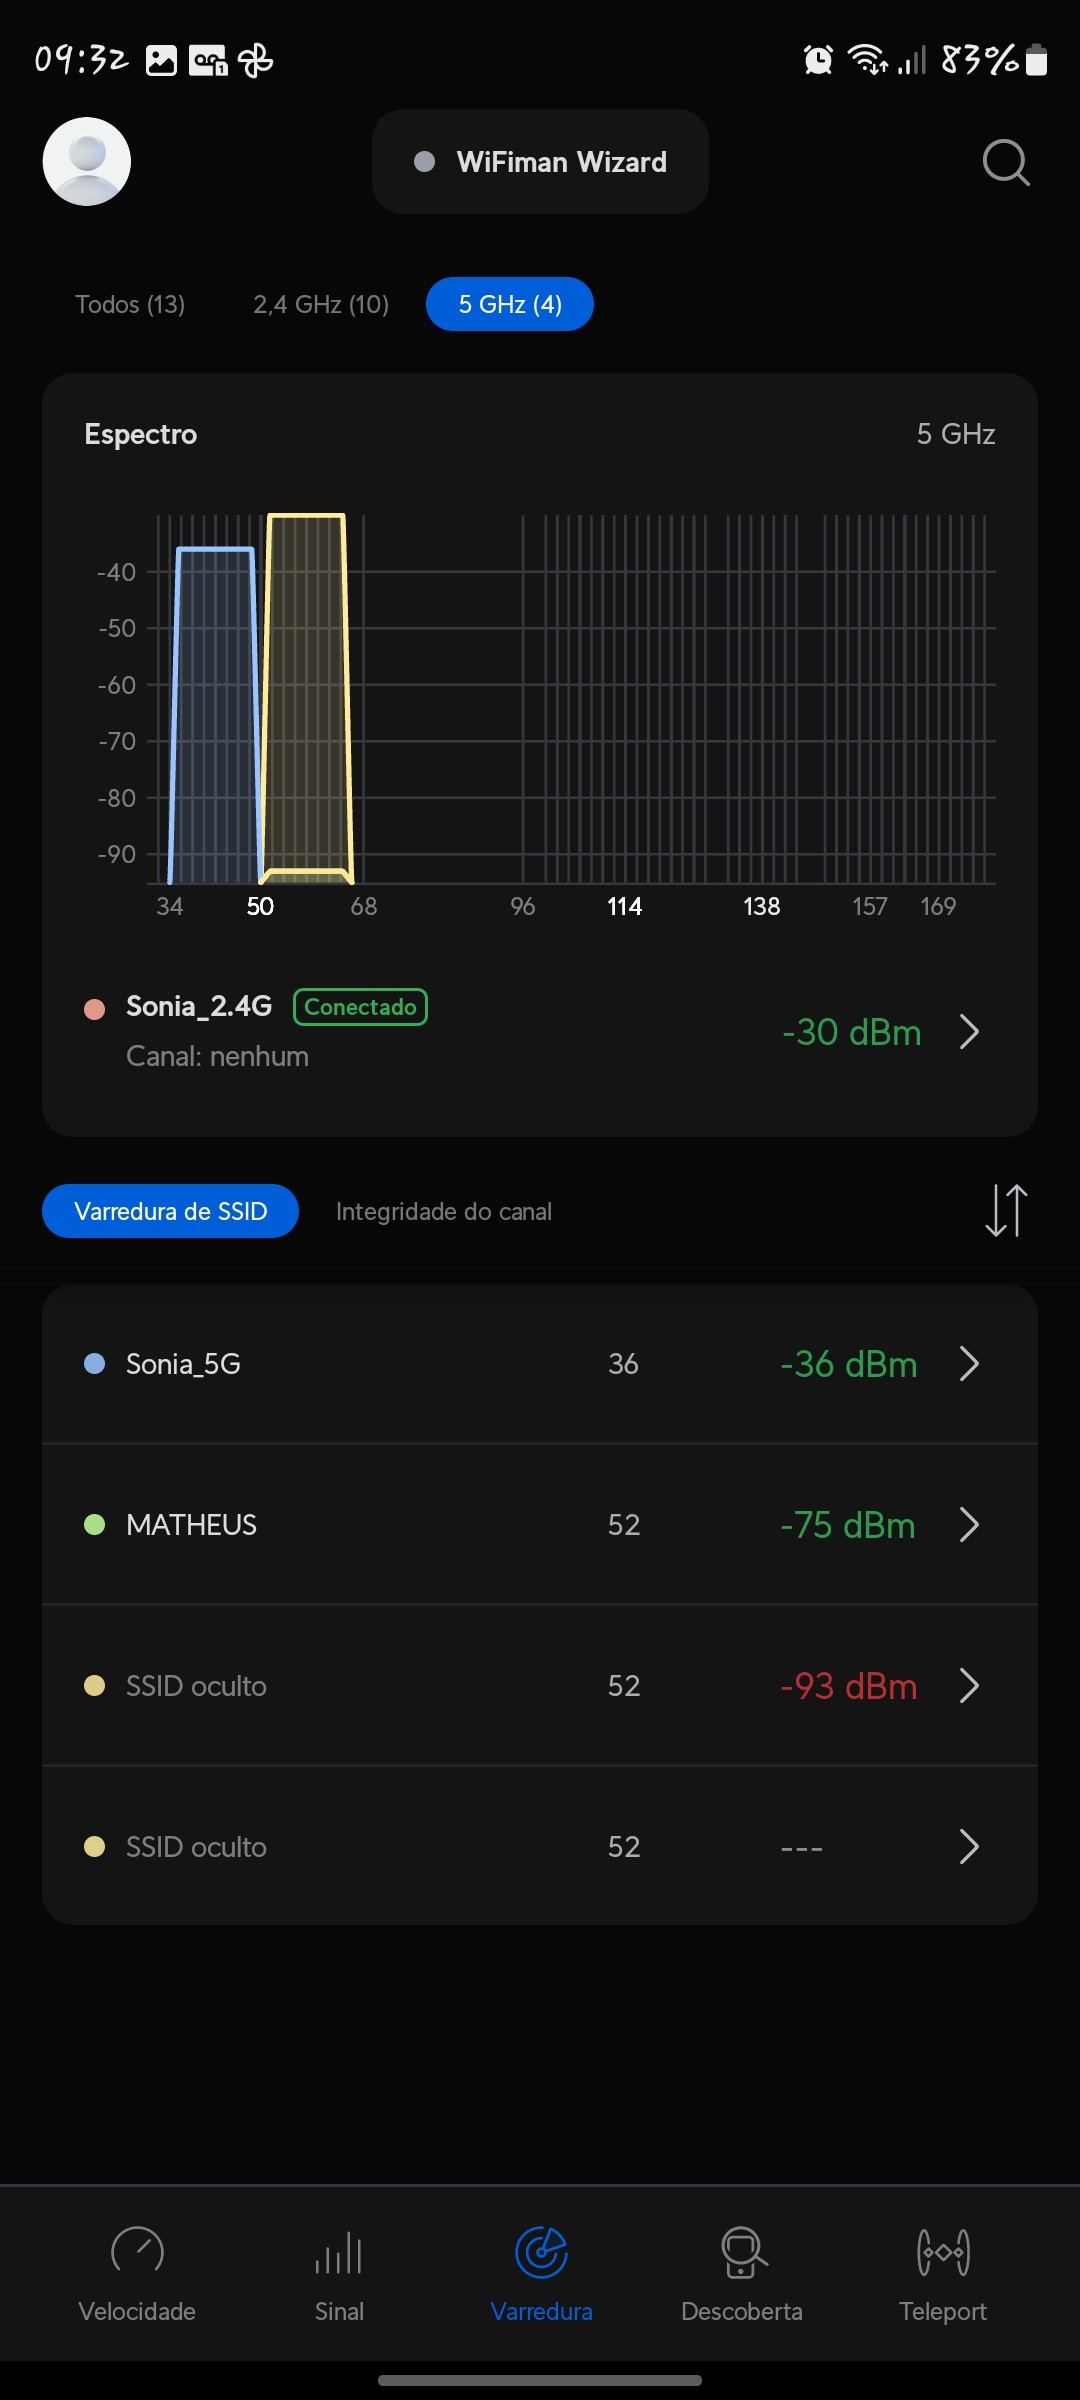The width and height of the screenshot is (1080, 2400).
Task: Open the SSID oculto row with -93 dBm
Action: [540, 1686]
